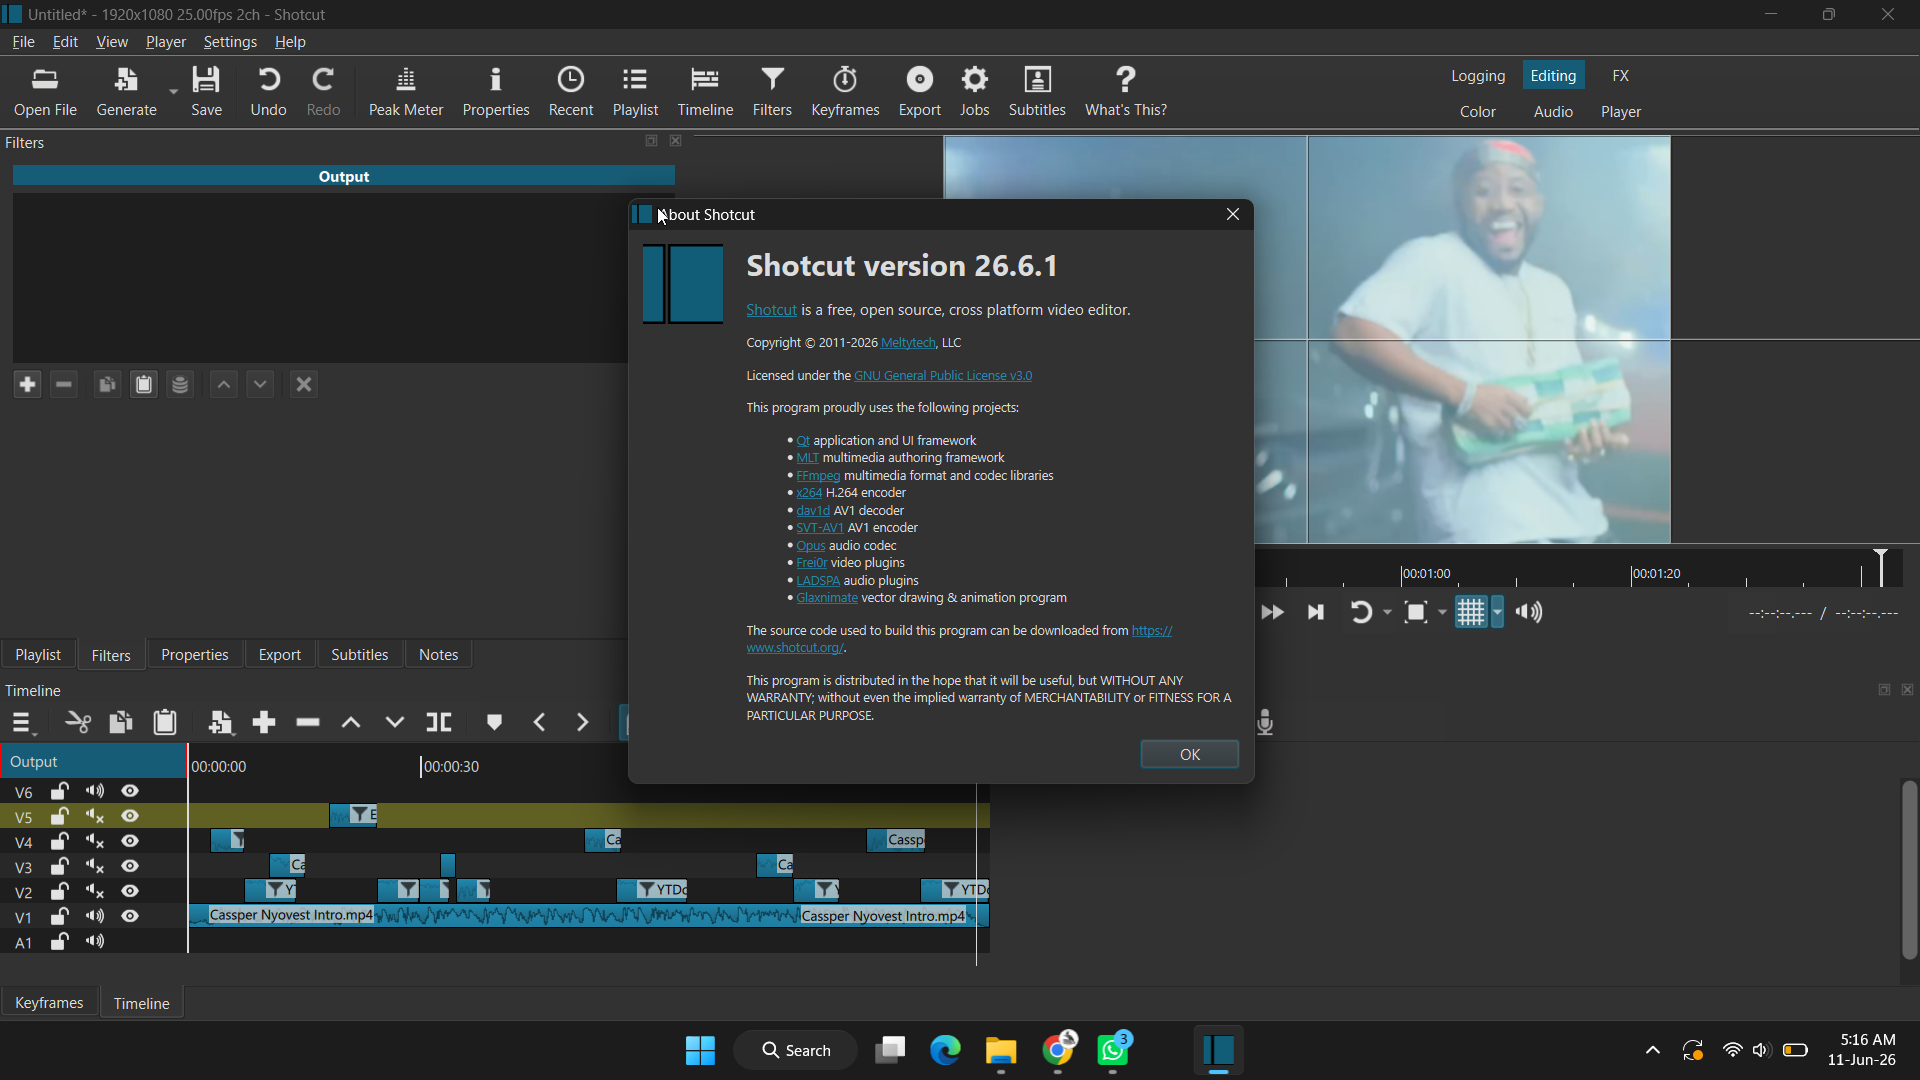This screenshot has width=1920, height=1080.
Task: Paste filters using the clipboard icon
Action: (144, 385)
